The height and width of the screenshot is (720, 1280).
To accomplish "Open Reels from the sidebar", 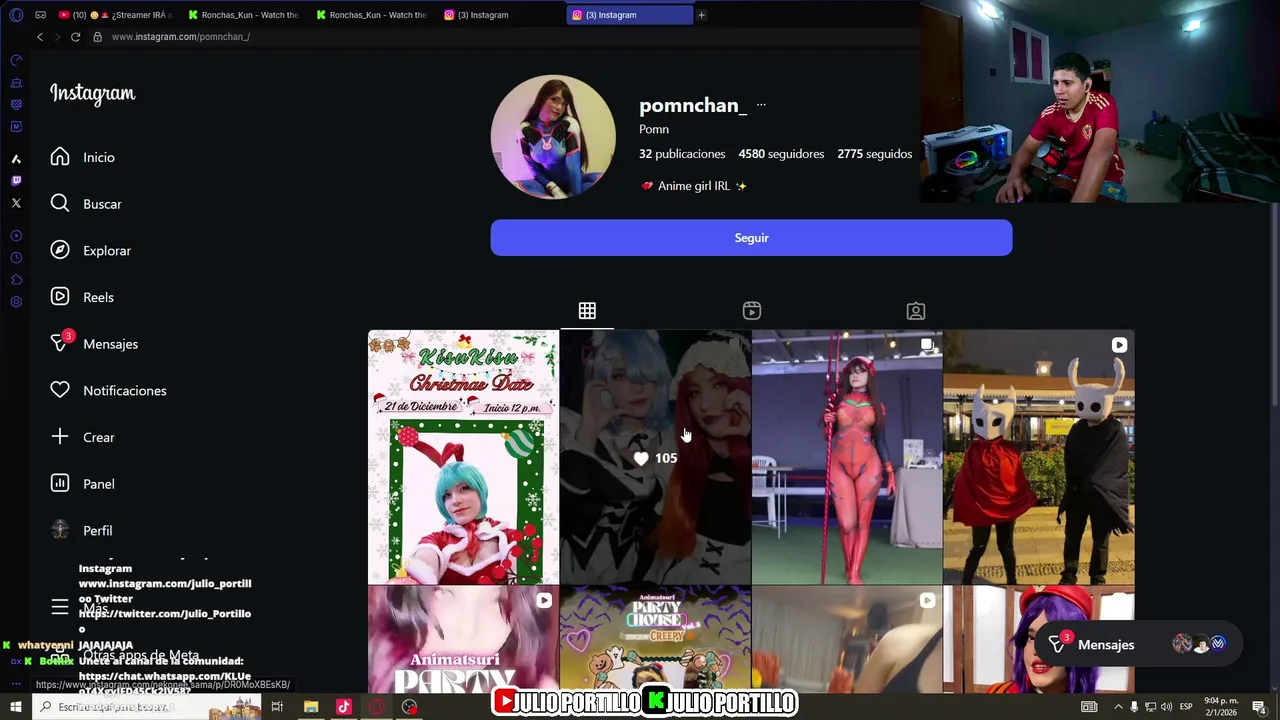I will click(83, 297).
